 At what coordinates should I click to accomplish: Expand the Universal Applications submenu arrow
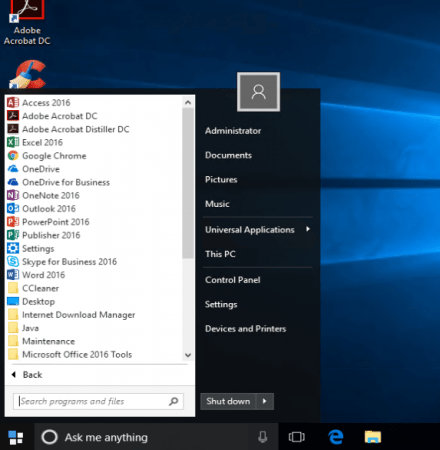click(x=308, y=229)
